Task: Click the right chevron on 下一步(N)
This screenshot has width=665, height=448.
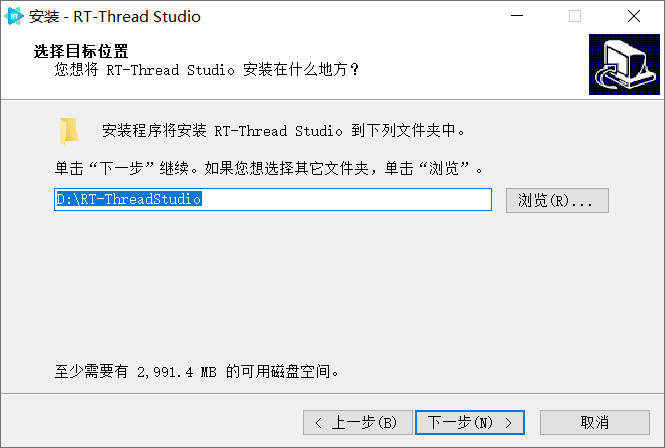Action: tap(509, 423)
